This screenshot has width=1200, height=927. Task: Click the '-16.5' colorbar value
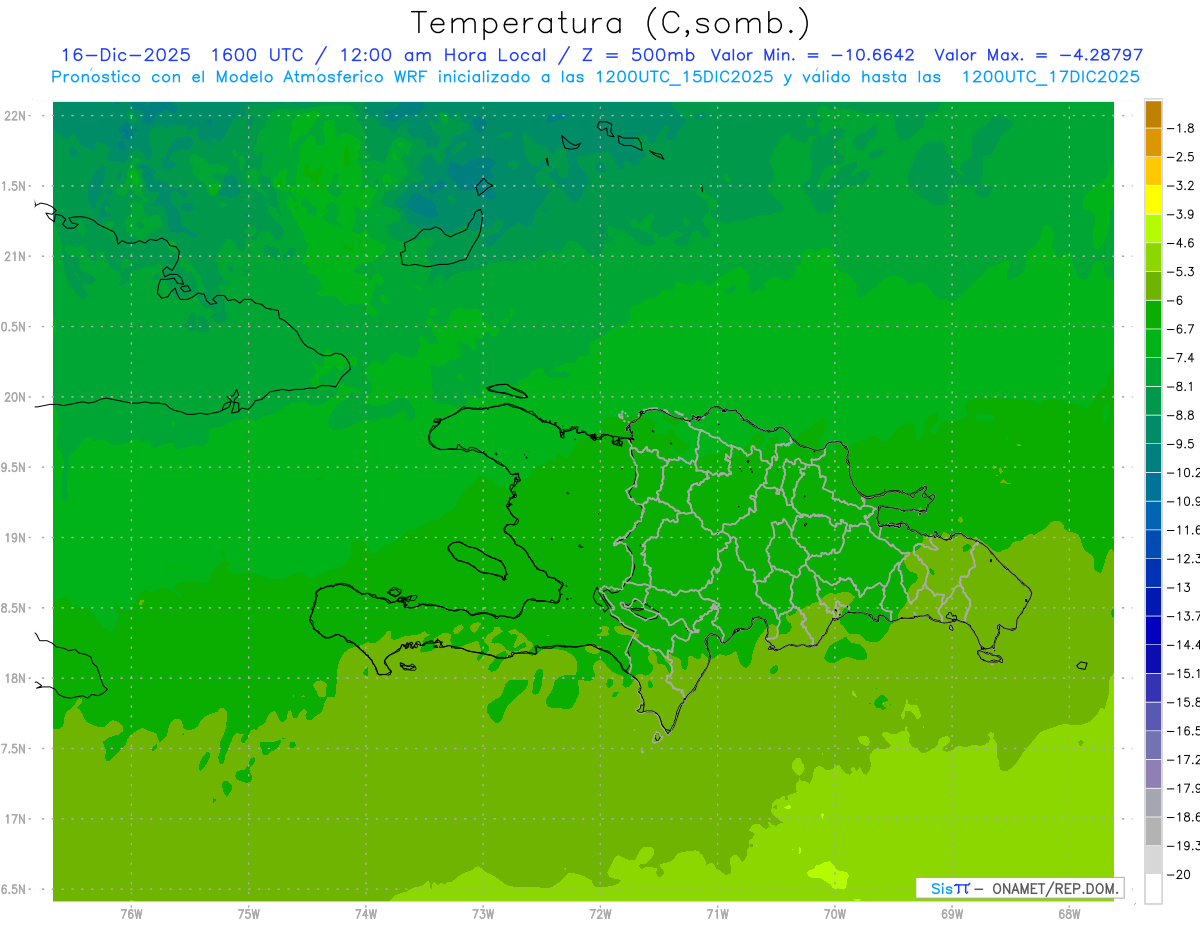pyautogui.click(x=1184, y=731)
